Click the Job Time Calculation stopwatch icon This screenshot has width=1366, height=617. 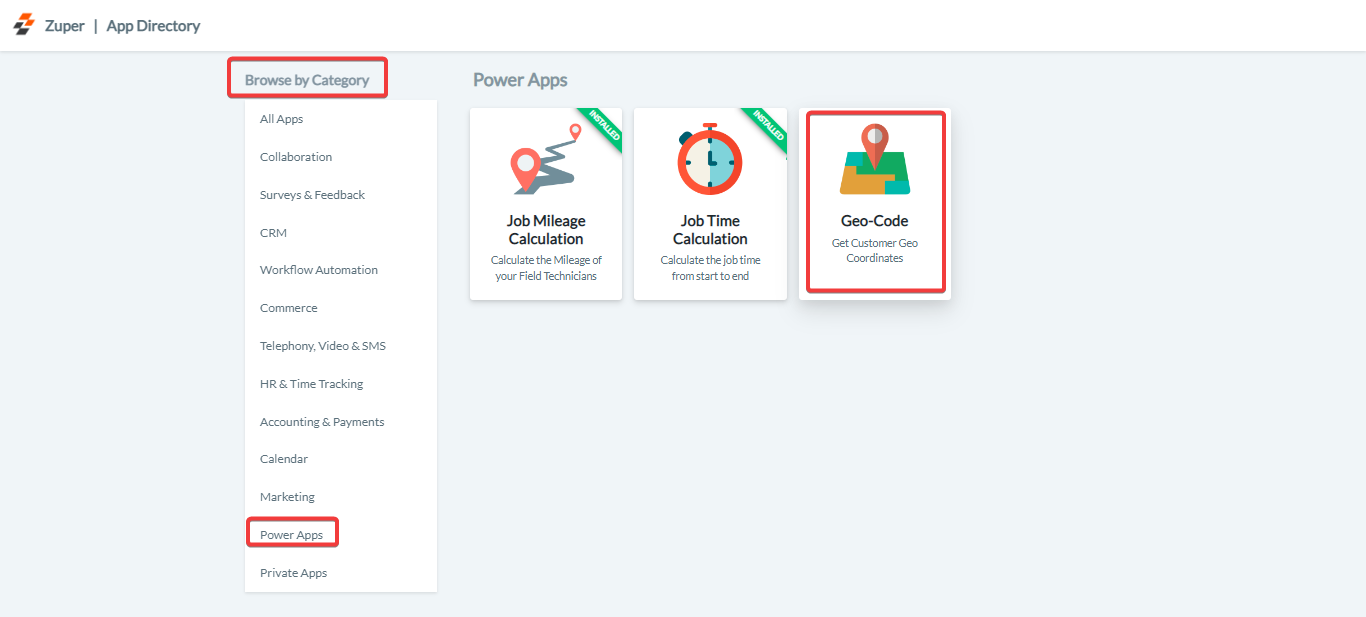(x=710, y=159)
